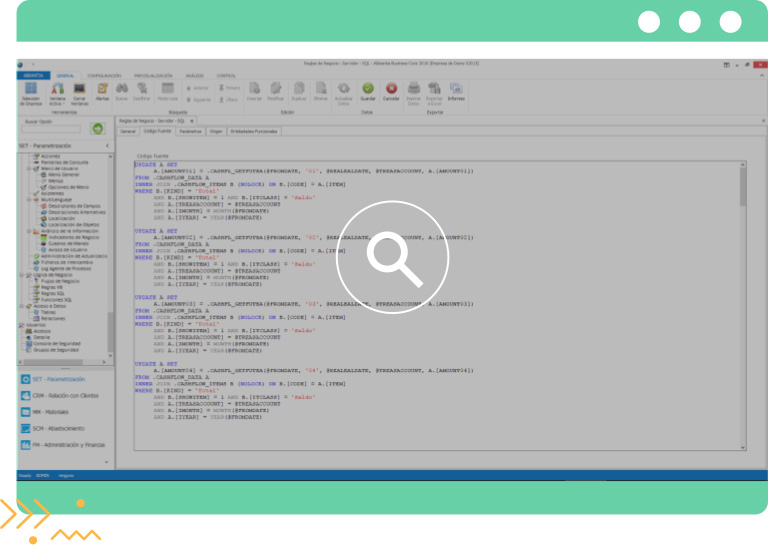Open the Informes tool
This screenshot has width=768, height=545.
pos(456,92)
